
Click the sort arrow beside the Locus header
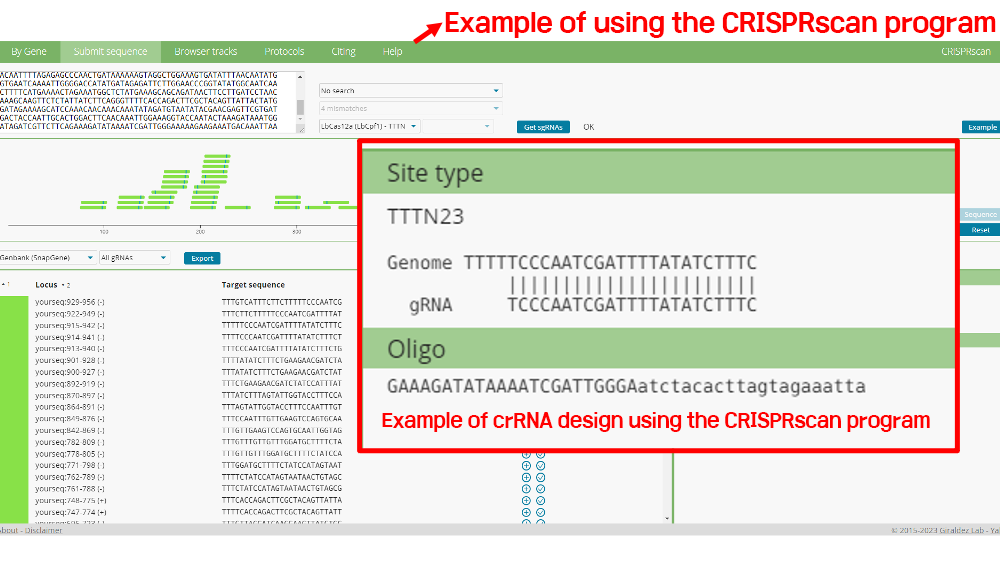[x=65, y=285]
